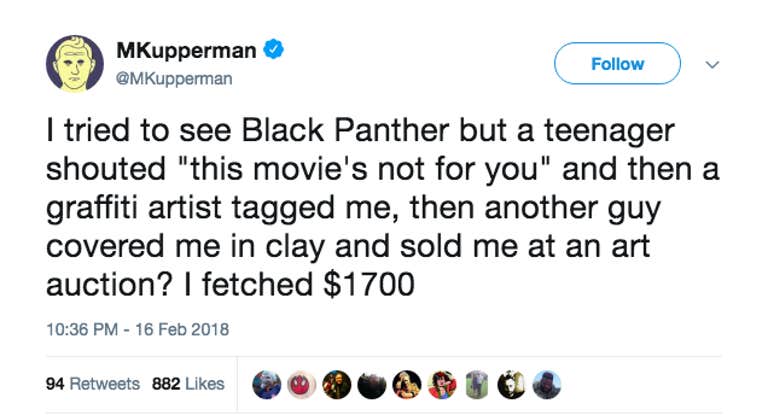Open the MKupperman display name
This screenshot has height=415, width=768.
tap(186, 50)
